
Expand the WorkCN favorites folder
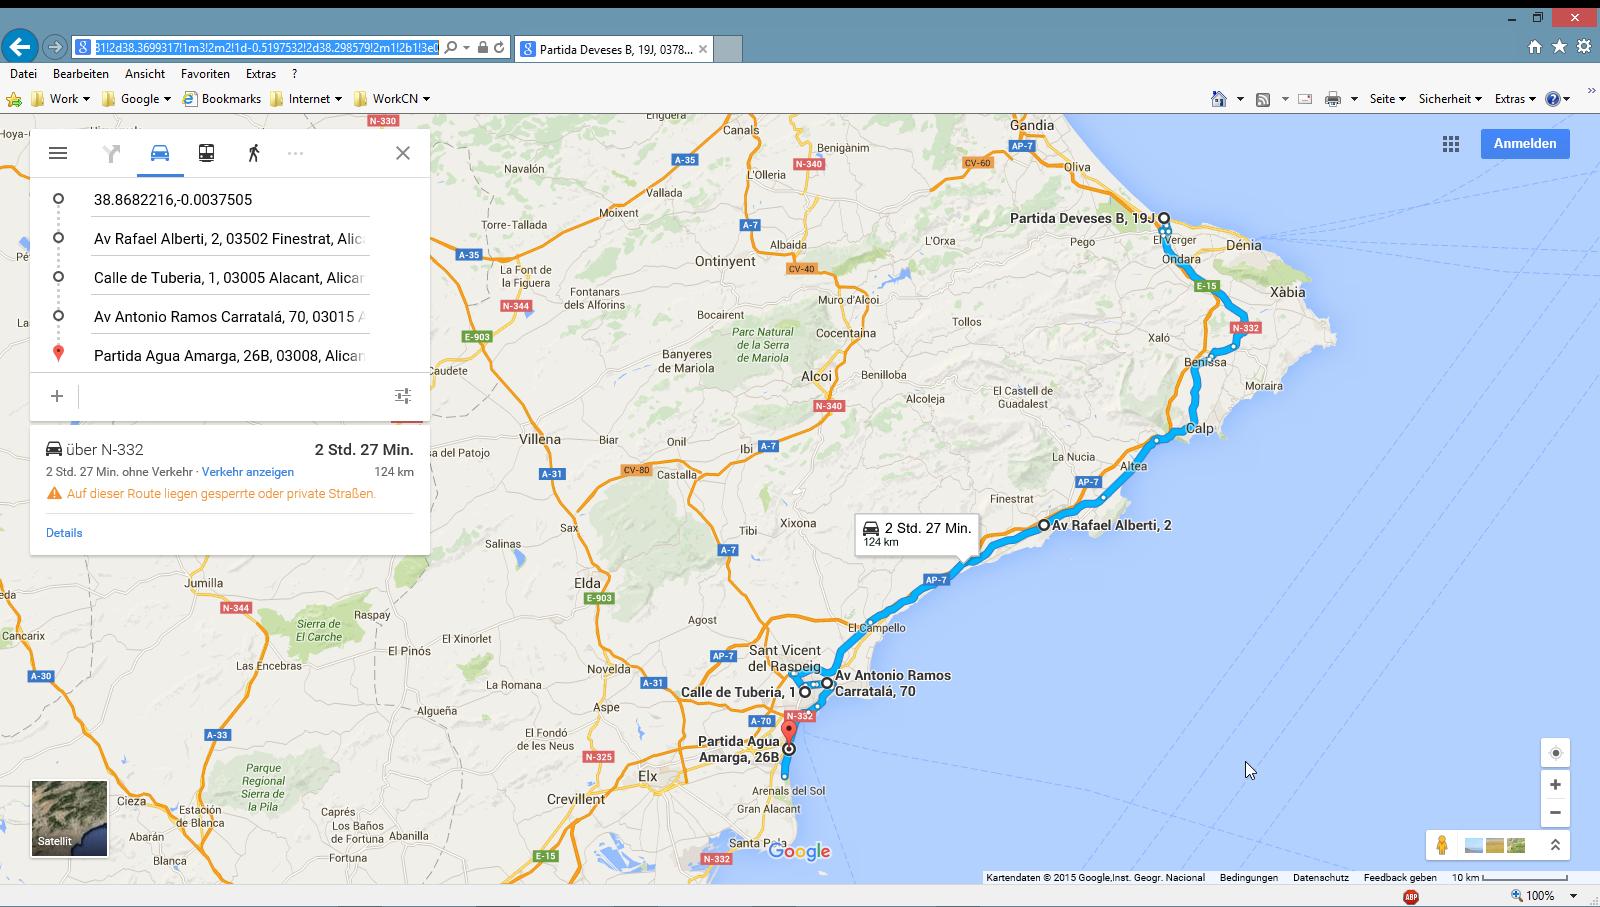click(x=392, y=99)
